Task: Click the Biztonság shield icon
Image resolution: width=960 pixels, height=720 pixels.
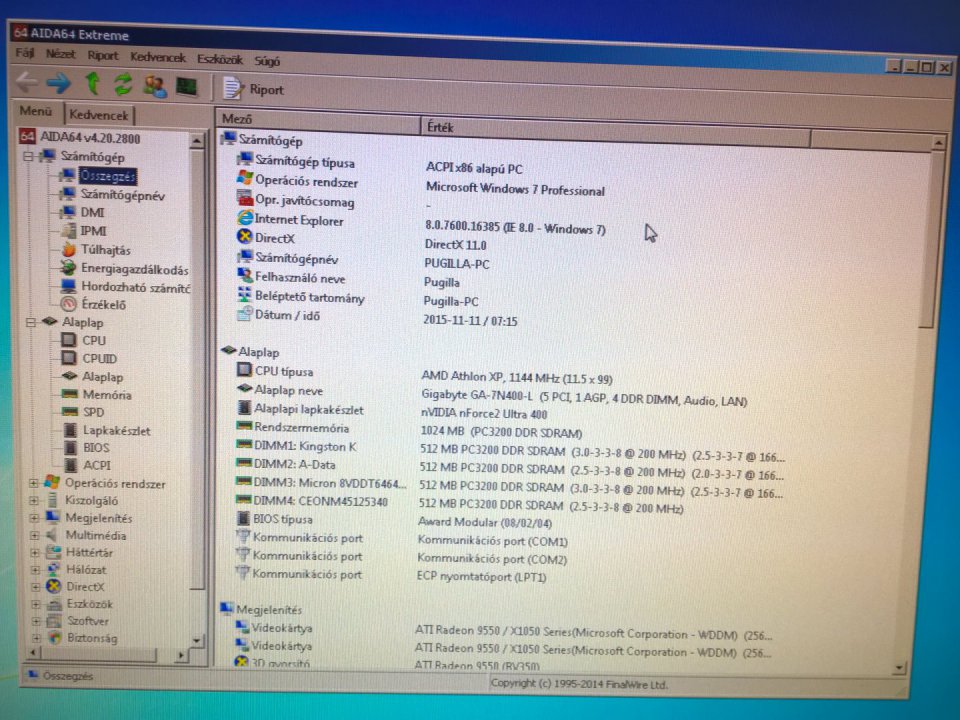Action: [x=55, y=638]
